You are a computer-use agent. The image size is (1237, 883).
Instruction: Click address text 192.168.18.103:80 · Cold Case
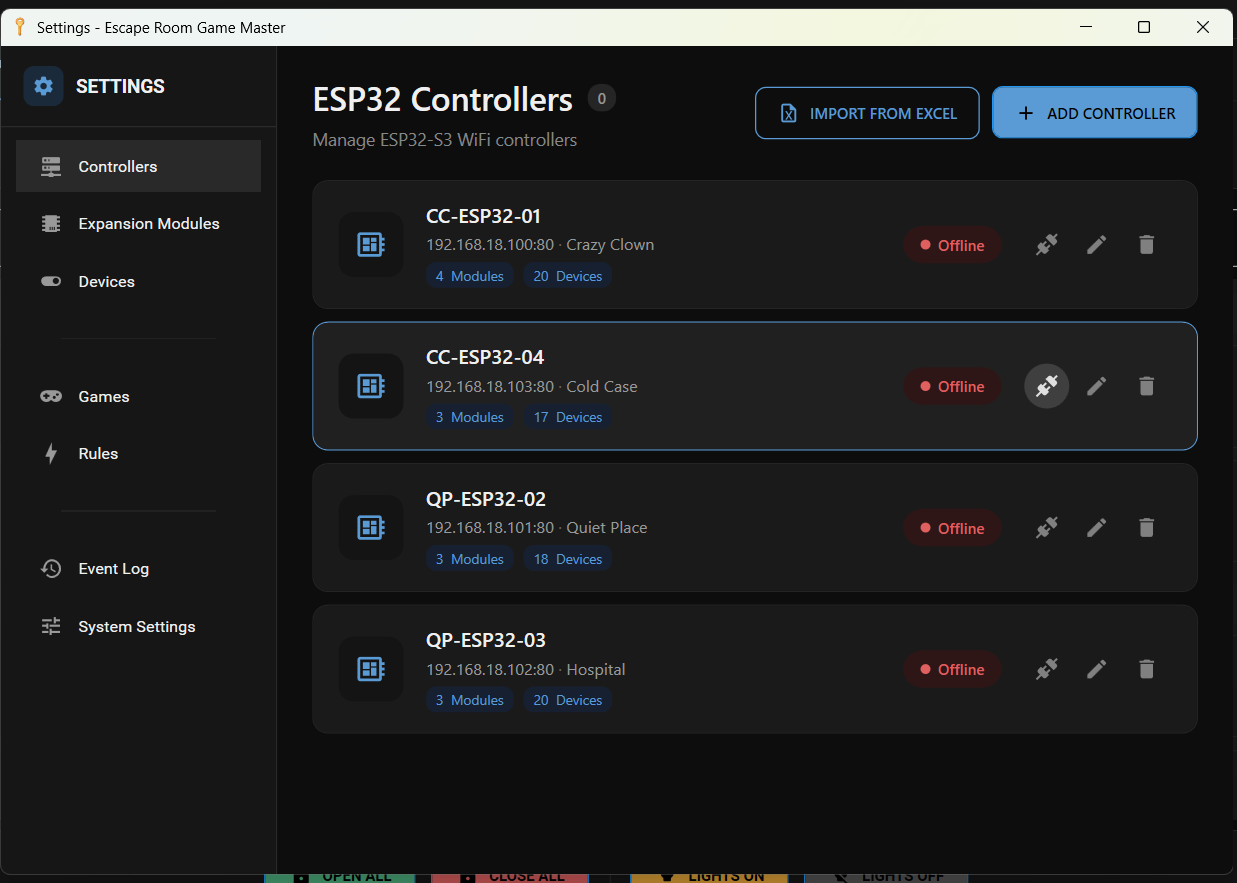click(x=532, y=386)
